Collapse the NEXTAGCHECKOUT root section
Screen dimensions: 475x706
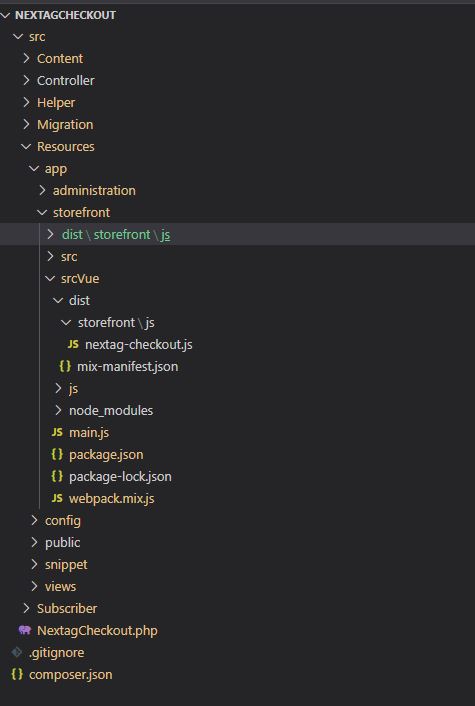(5, 15)
